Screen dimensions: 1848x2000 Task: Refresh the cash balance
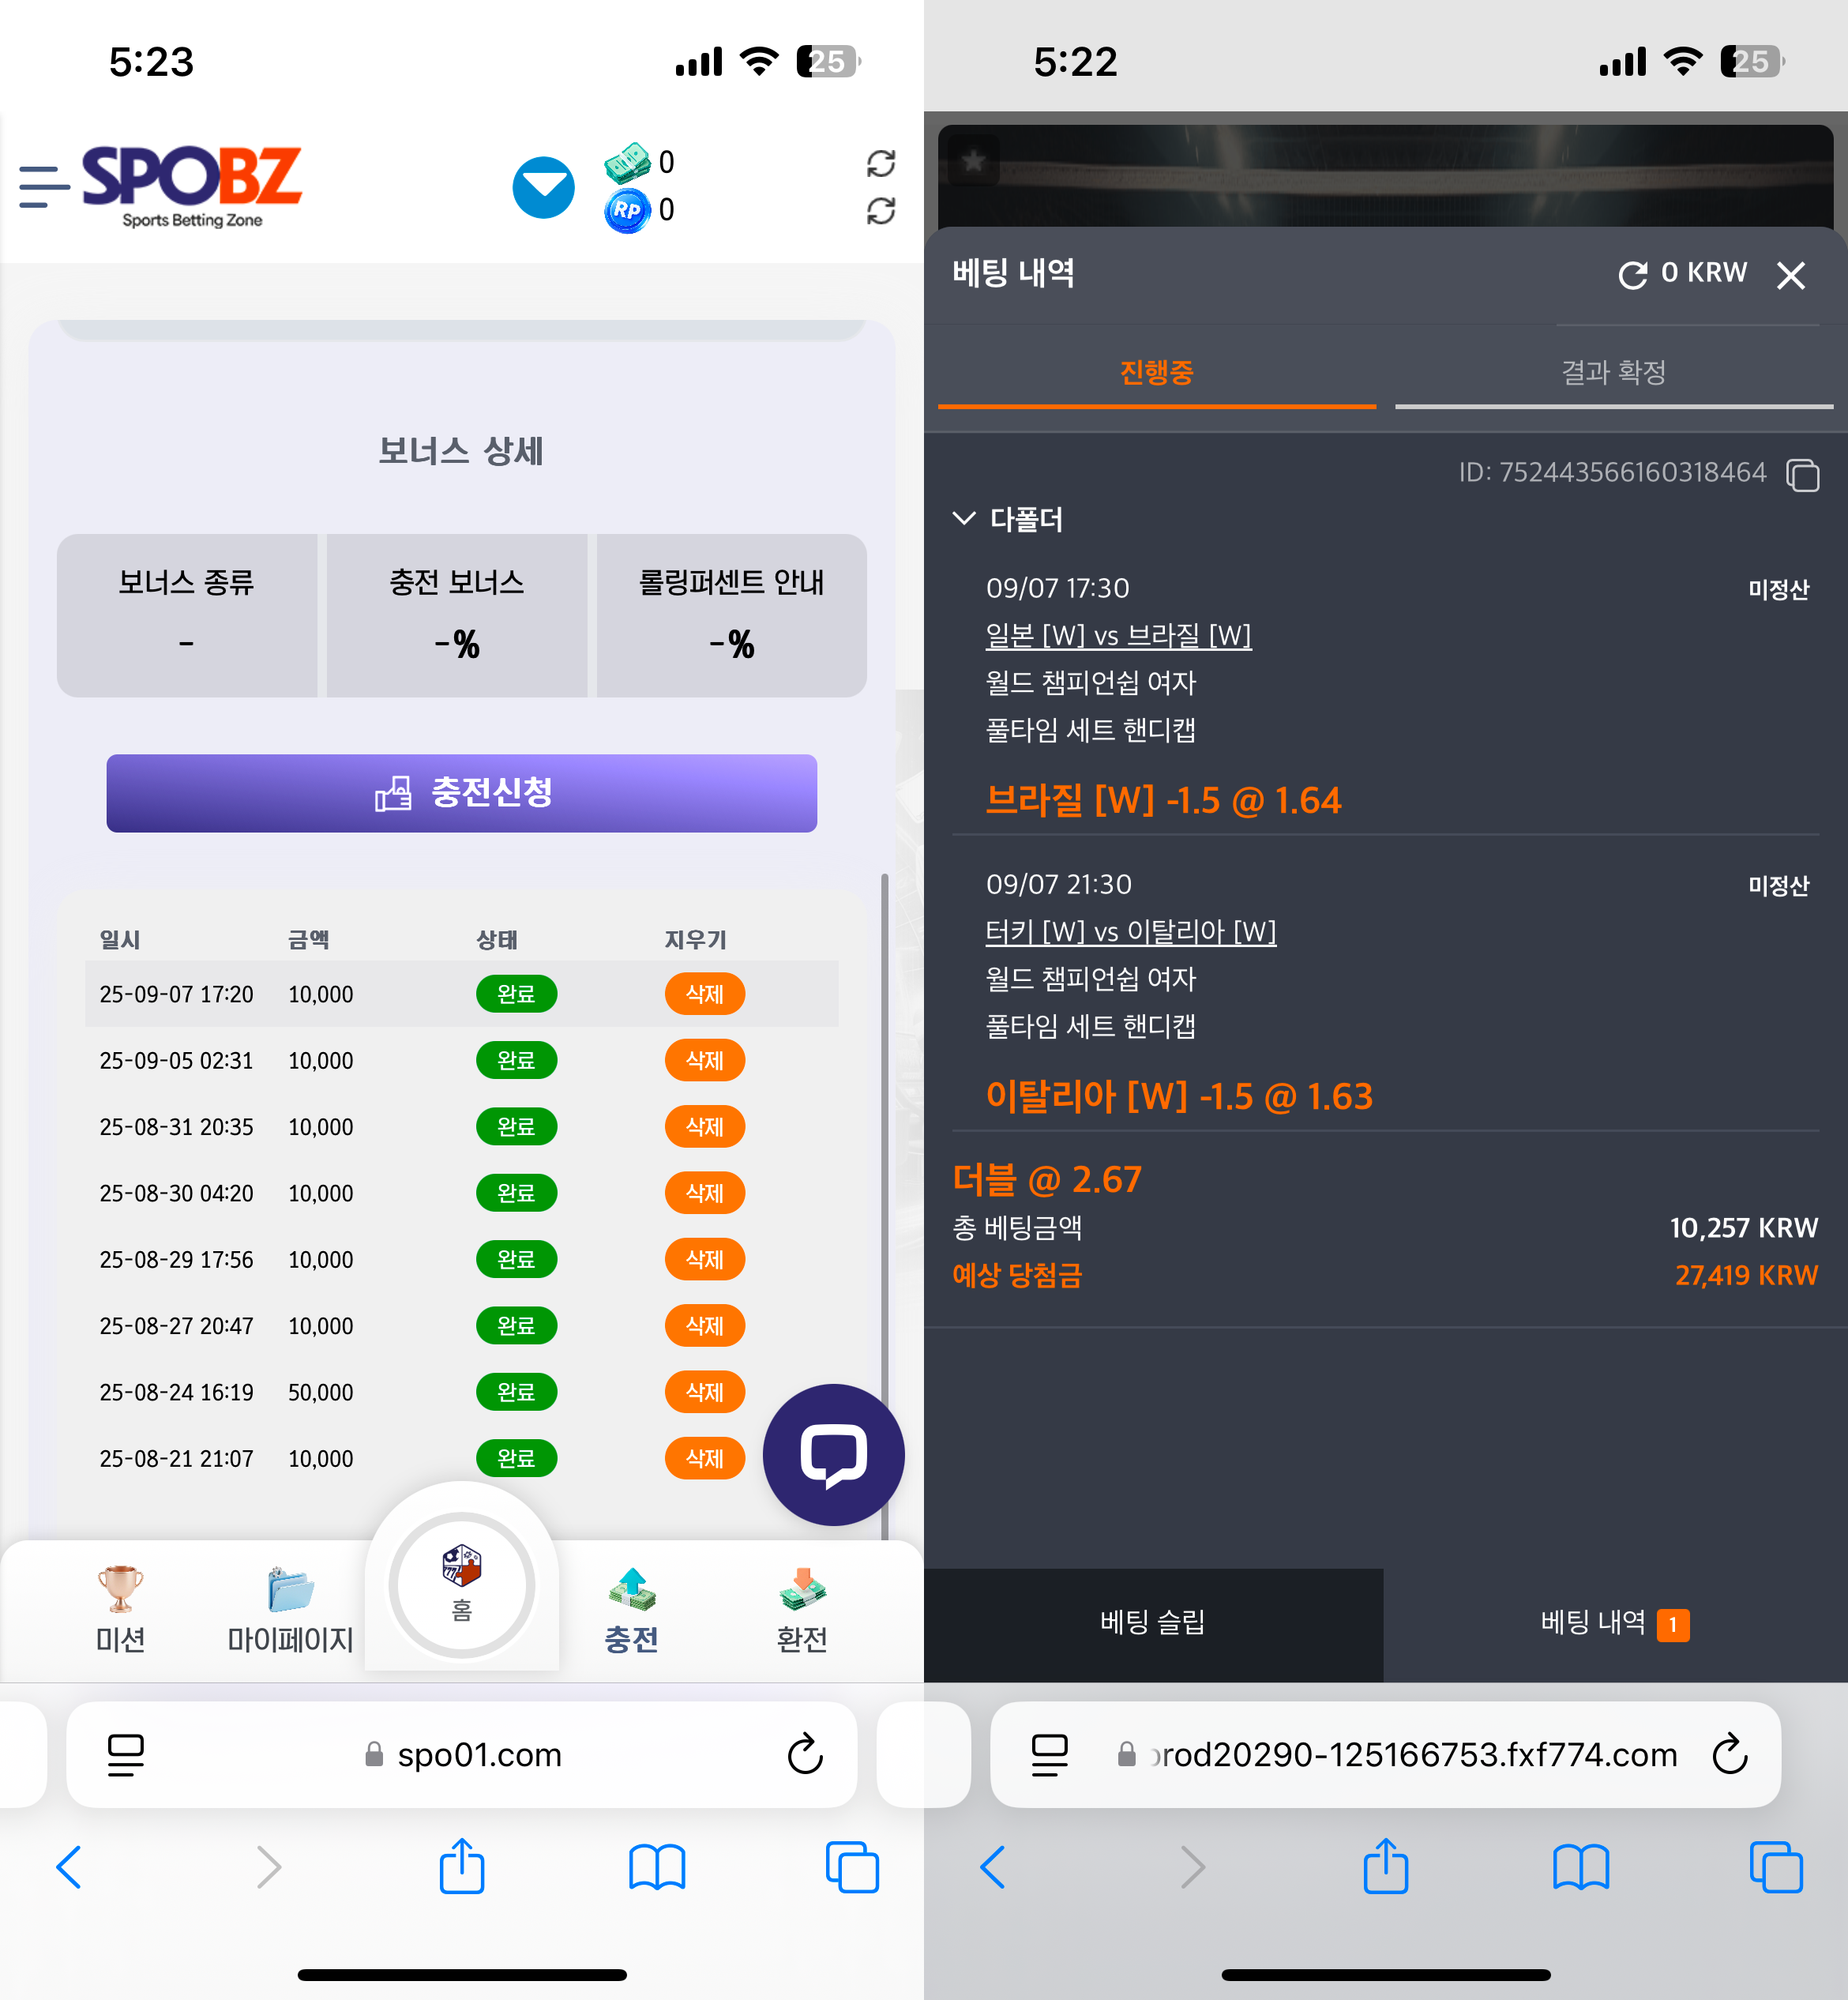(x=880, y=163)
